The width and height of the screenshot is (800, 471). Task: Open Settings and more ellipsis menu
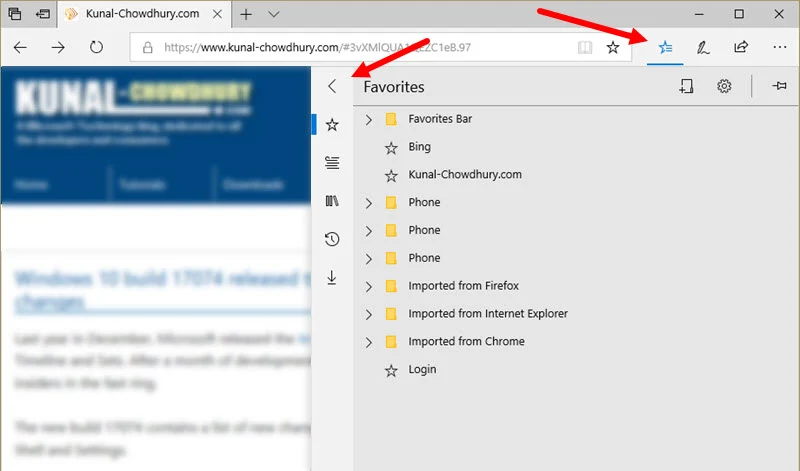click(x=780, y=47)
